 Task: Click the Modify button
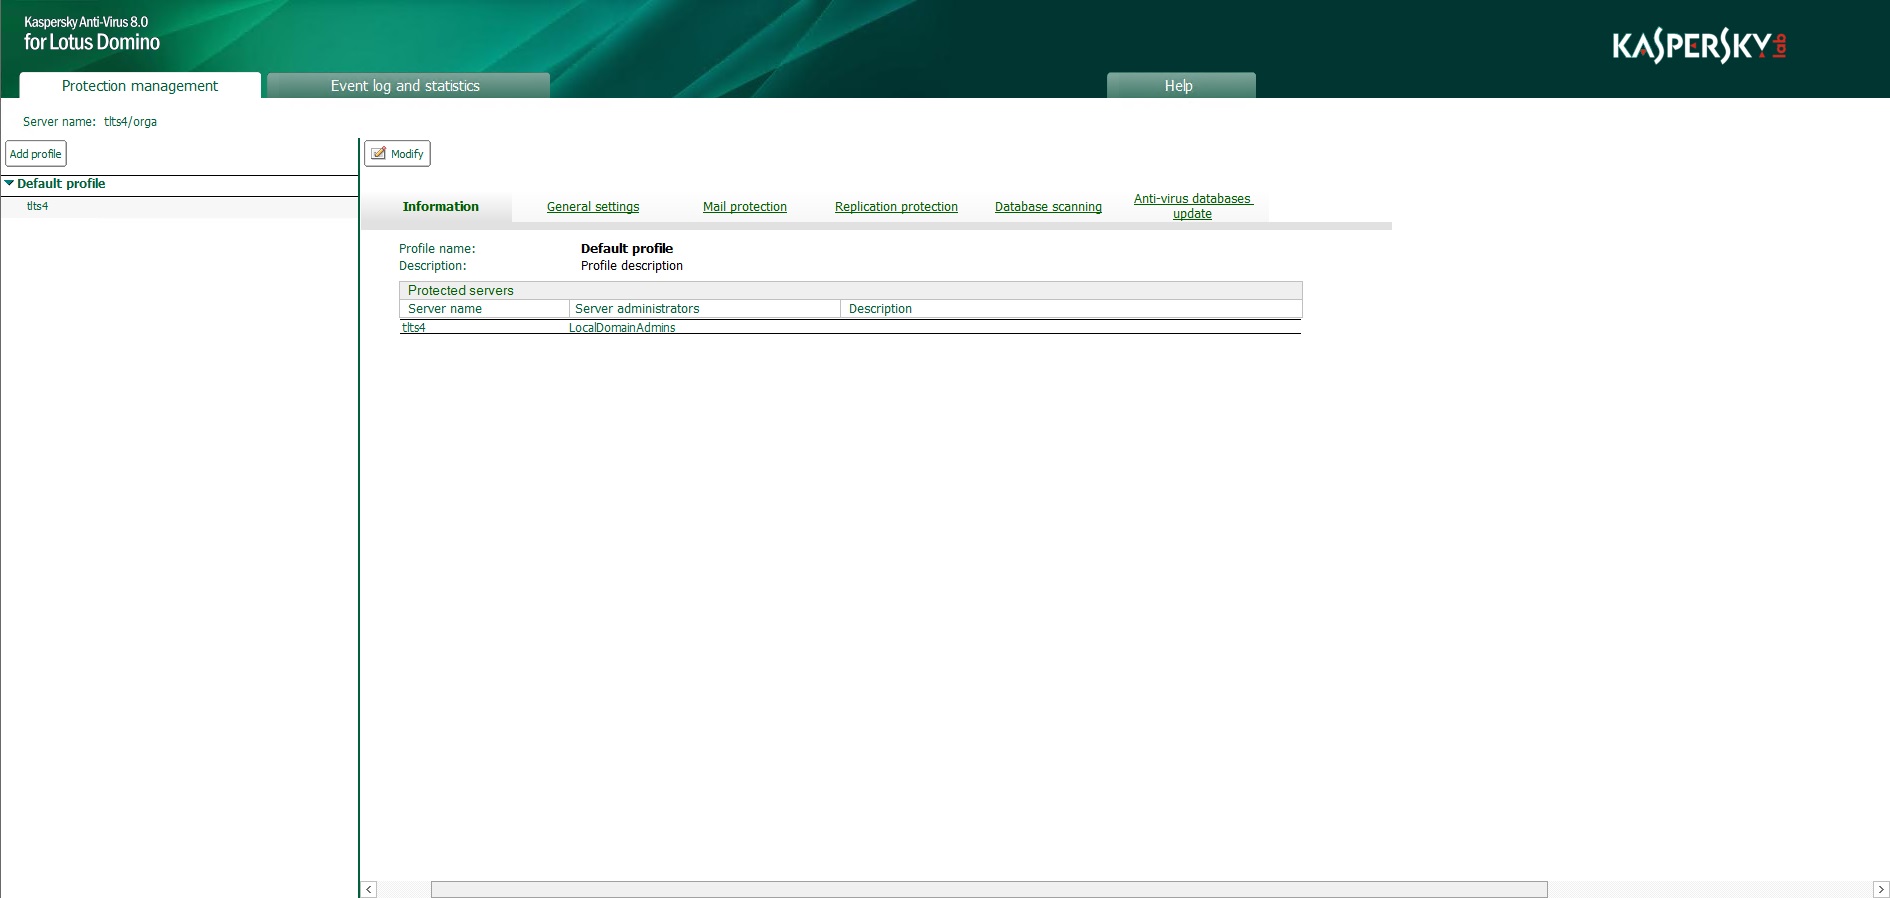[397, 154]
